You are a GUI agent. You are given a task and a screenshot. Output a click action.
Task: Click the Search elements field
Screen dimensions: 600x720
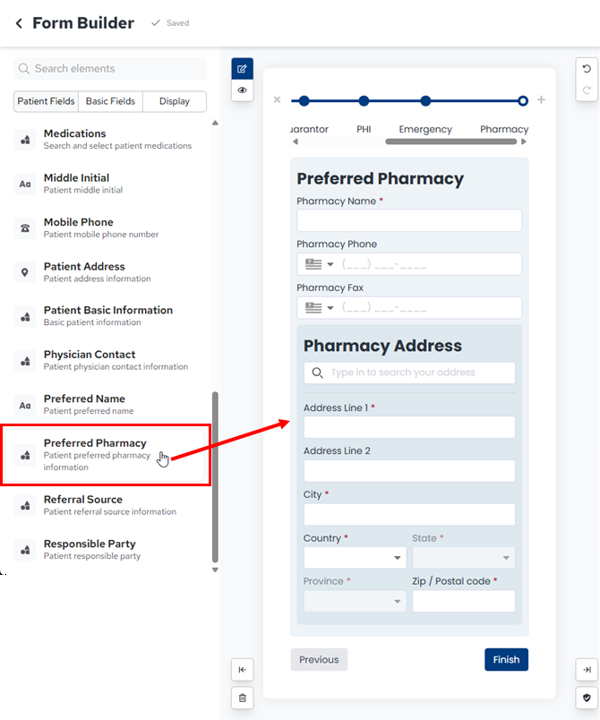(110, 68)
